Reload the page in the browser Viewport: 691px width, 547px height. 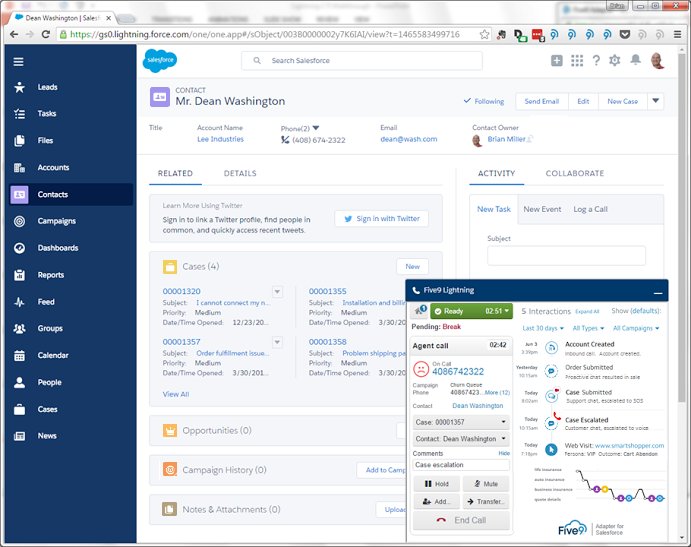(x=45, y=34)
